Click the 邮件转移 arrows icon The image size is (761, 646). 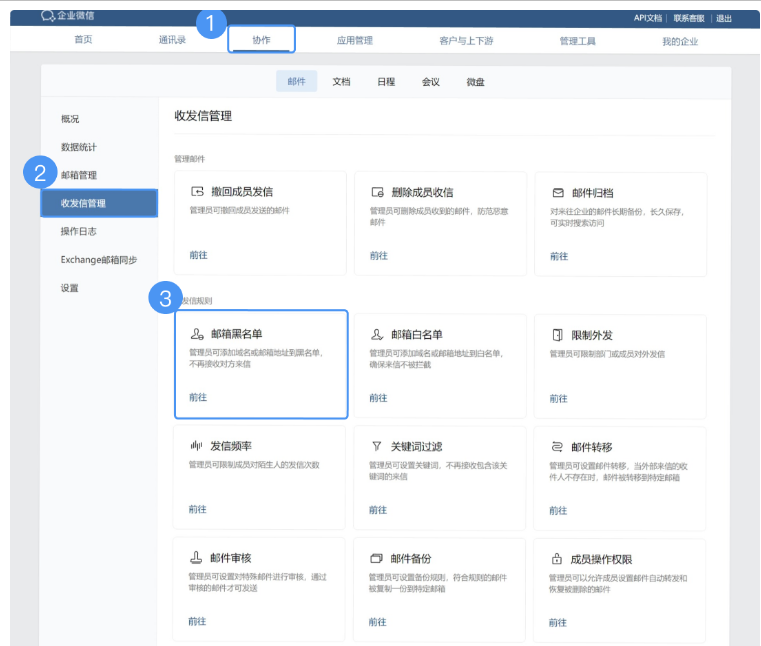coord(557,446)
